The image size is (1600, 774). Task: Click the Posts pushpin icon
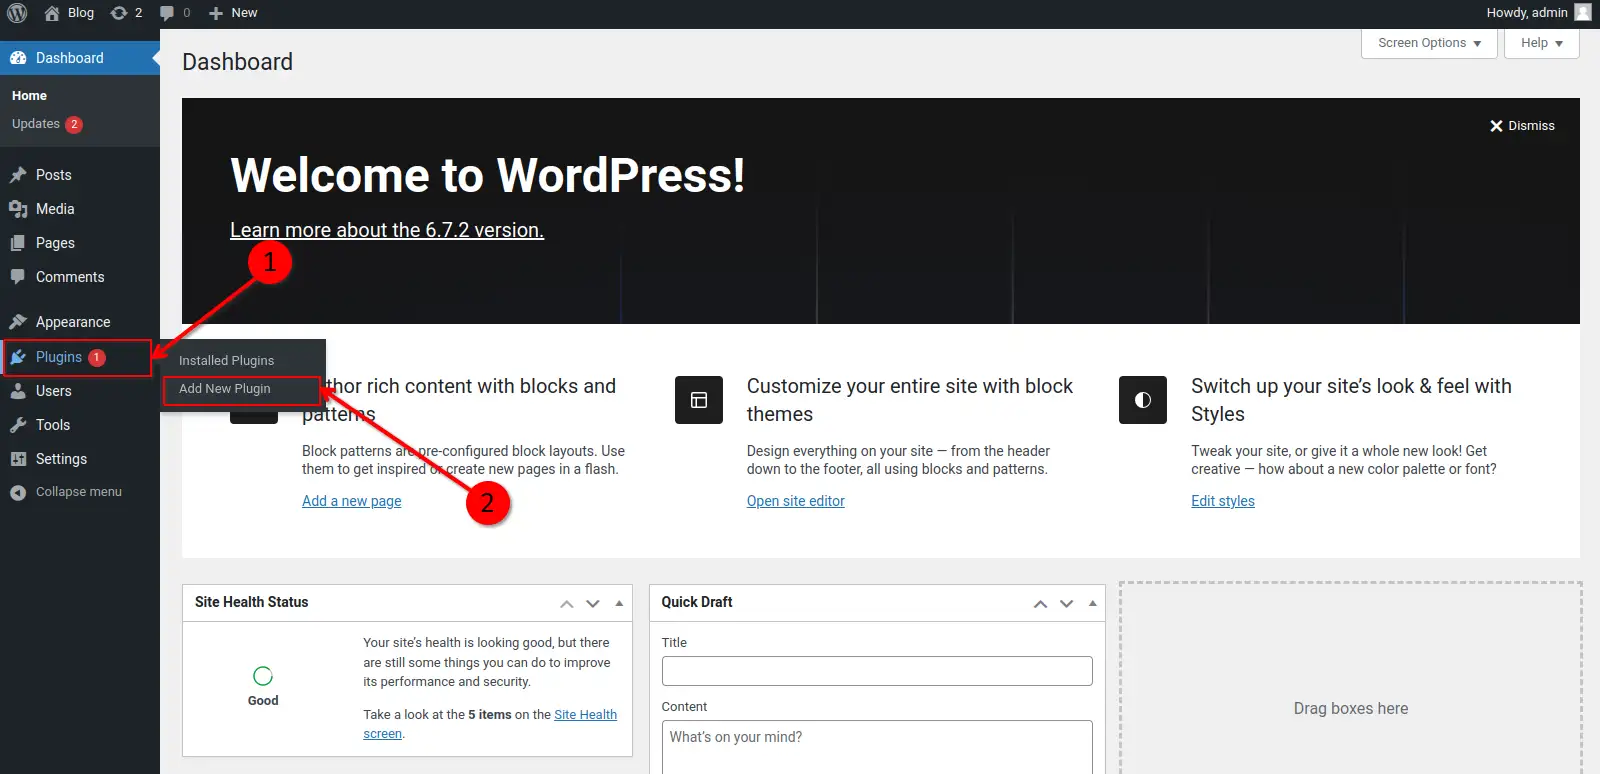point(18,175)
